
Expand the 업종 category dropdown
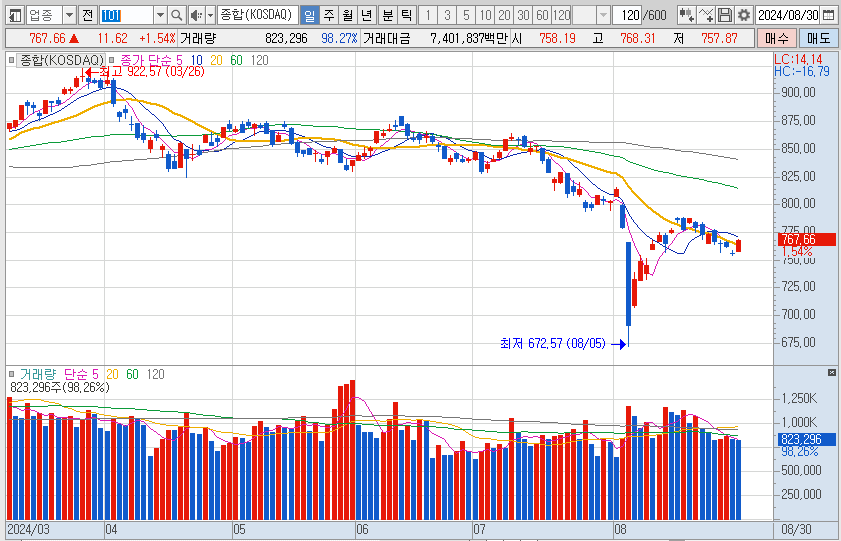pos(69,15)
